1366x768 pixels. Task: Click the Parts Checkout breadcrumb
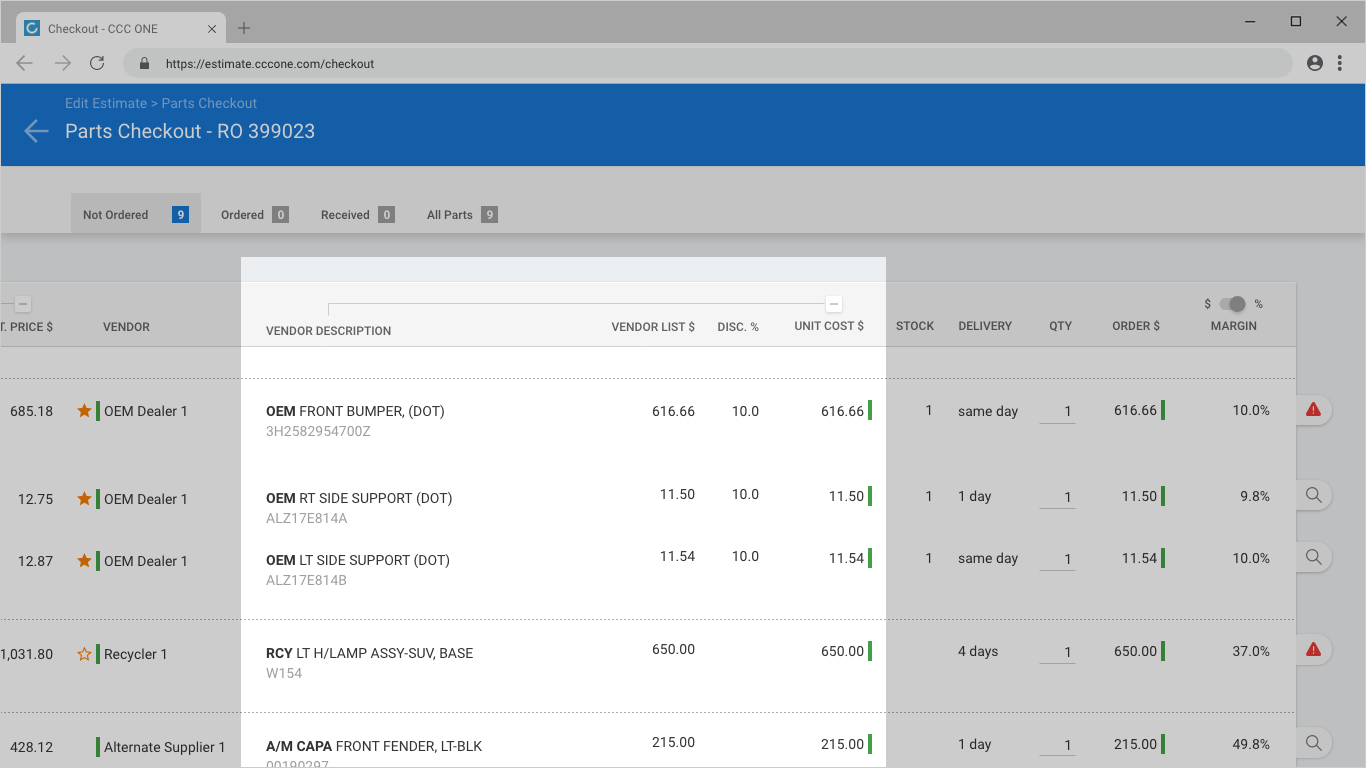tap(209, 103)
